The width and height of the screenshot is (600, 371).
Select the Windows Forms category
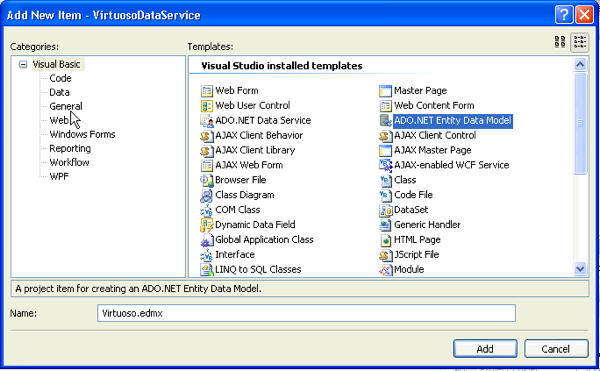[x=82, y=134]
